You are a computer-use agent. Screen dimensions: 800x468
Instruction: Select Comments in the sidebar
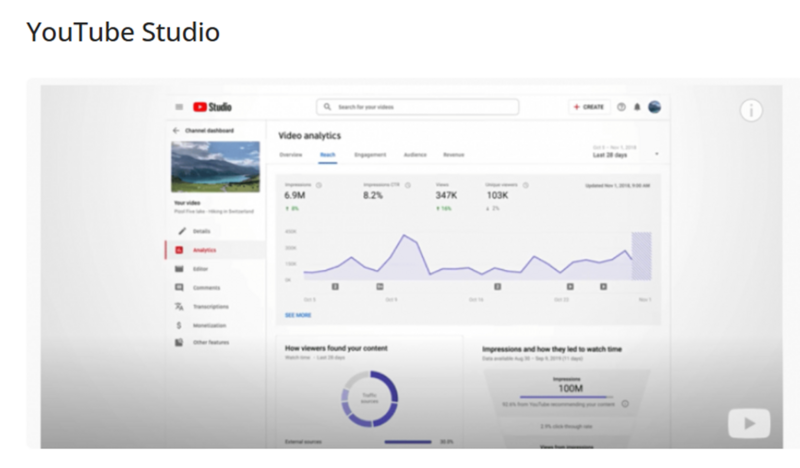(207, 288)
